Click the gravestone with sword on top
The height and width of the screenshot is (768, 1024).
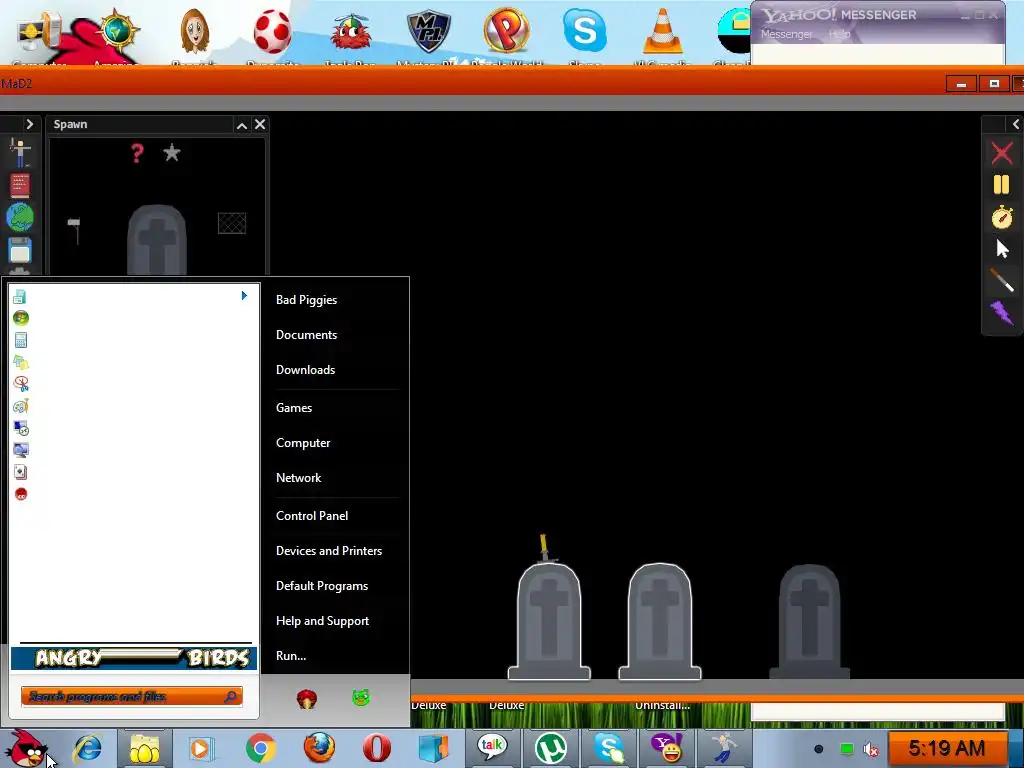tap(549, 620)
